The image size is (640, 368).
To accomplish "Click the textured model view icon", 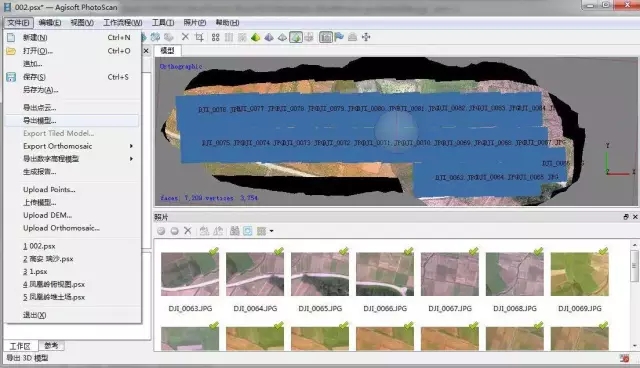I will 296,37.
